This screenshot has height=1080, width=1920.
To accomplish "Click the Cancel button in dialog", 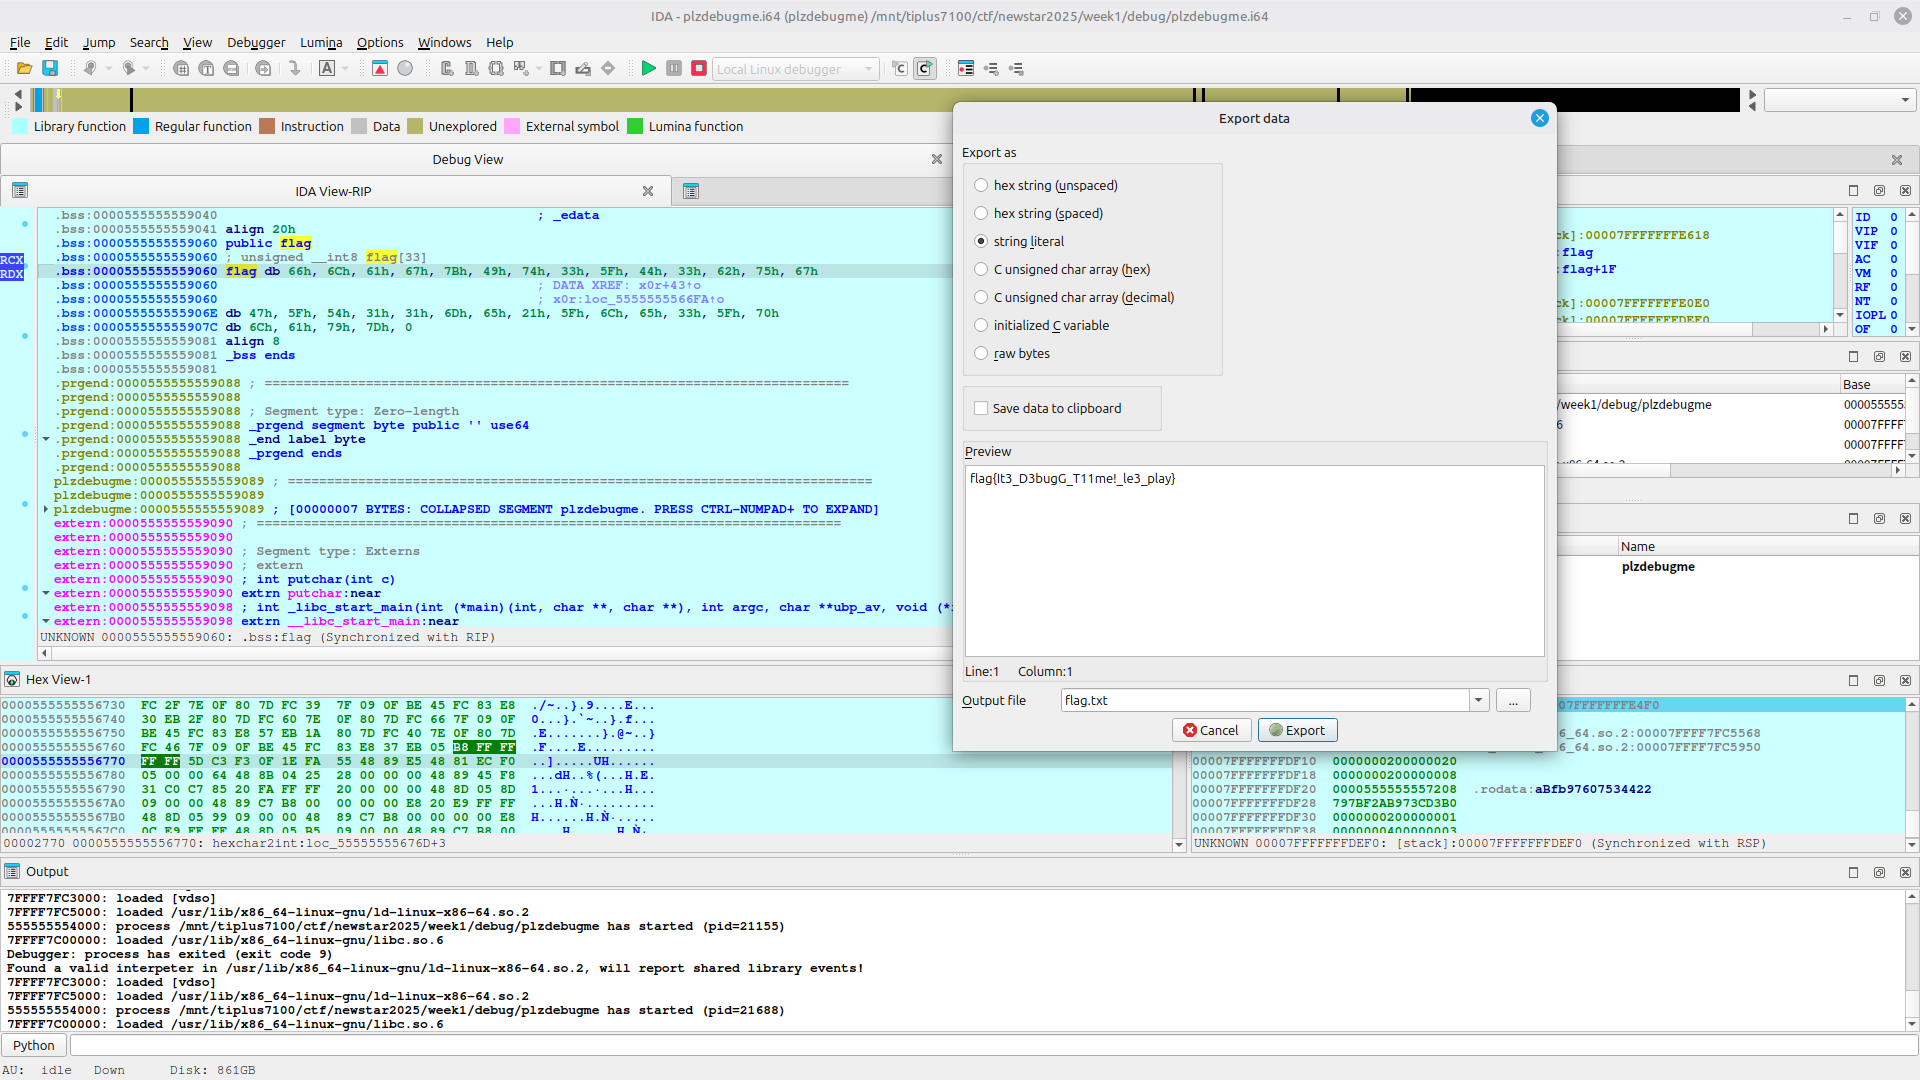I will click(x=1211, y=731).
